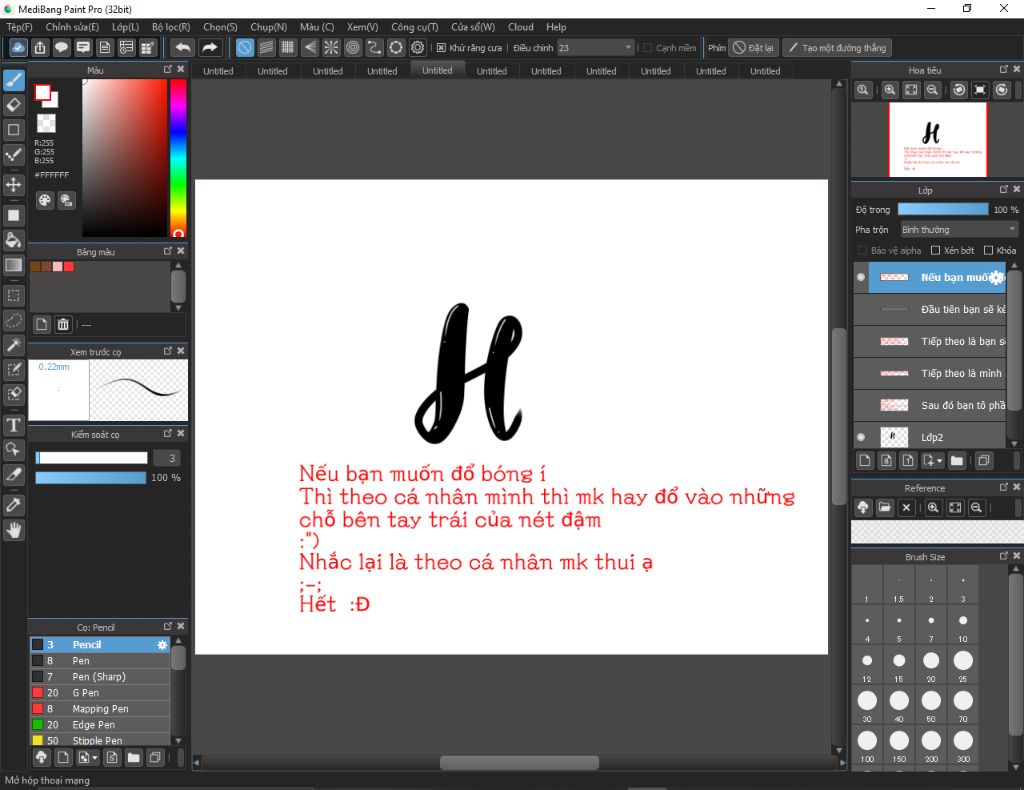The width and height of the screenshot is (1024, 790).
Task: Open gear settings of the selected layer
Action: [997, 277]
